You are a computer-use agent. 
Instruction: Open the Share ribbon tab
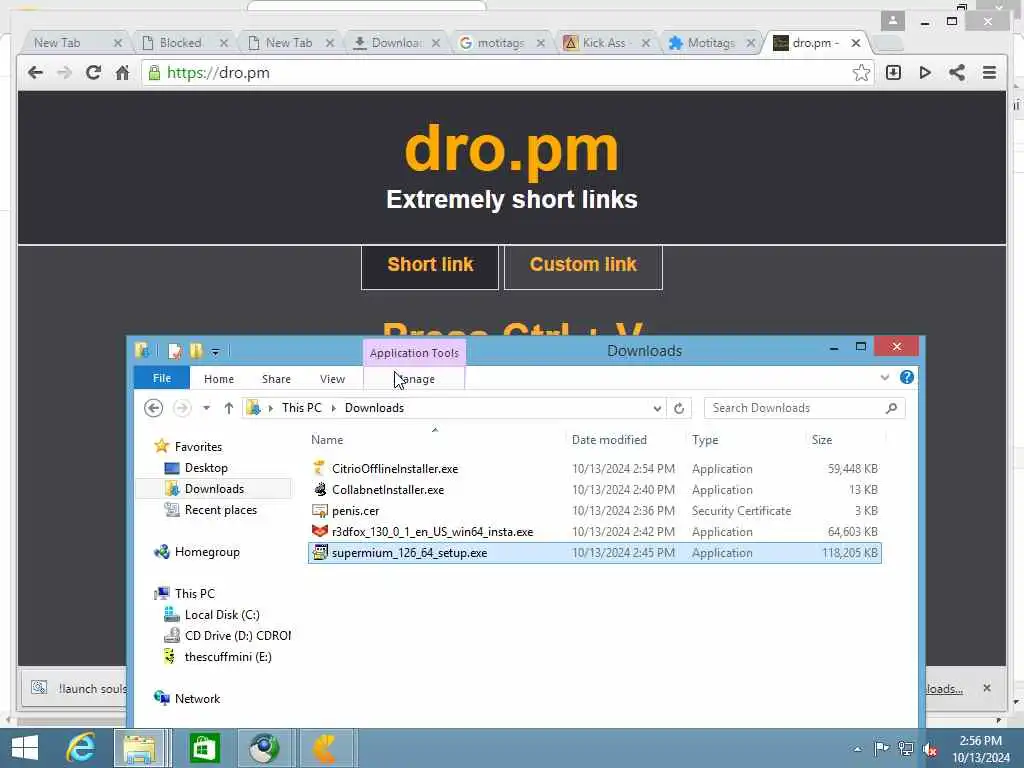[276, 379]
